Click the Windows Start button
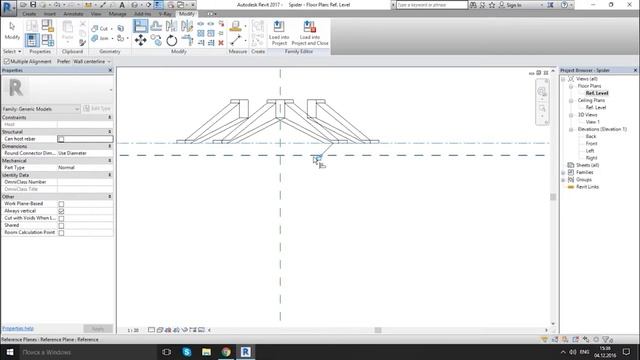 coord(9,352)
